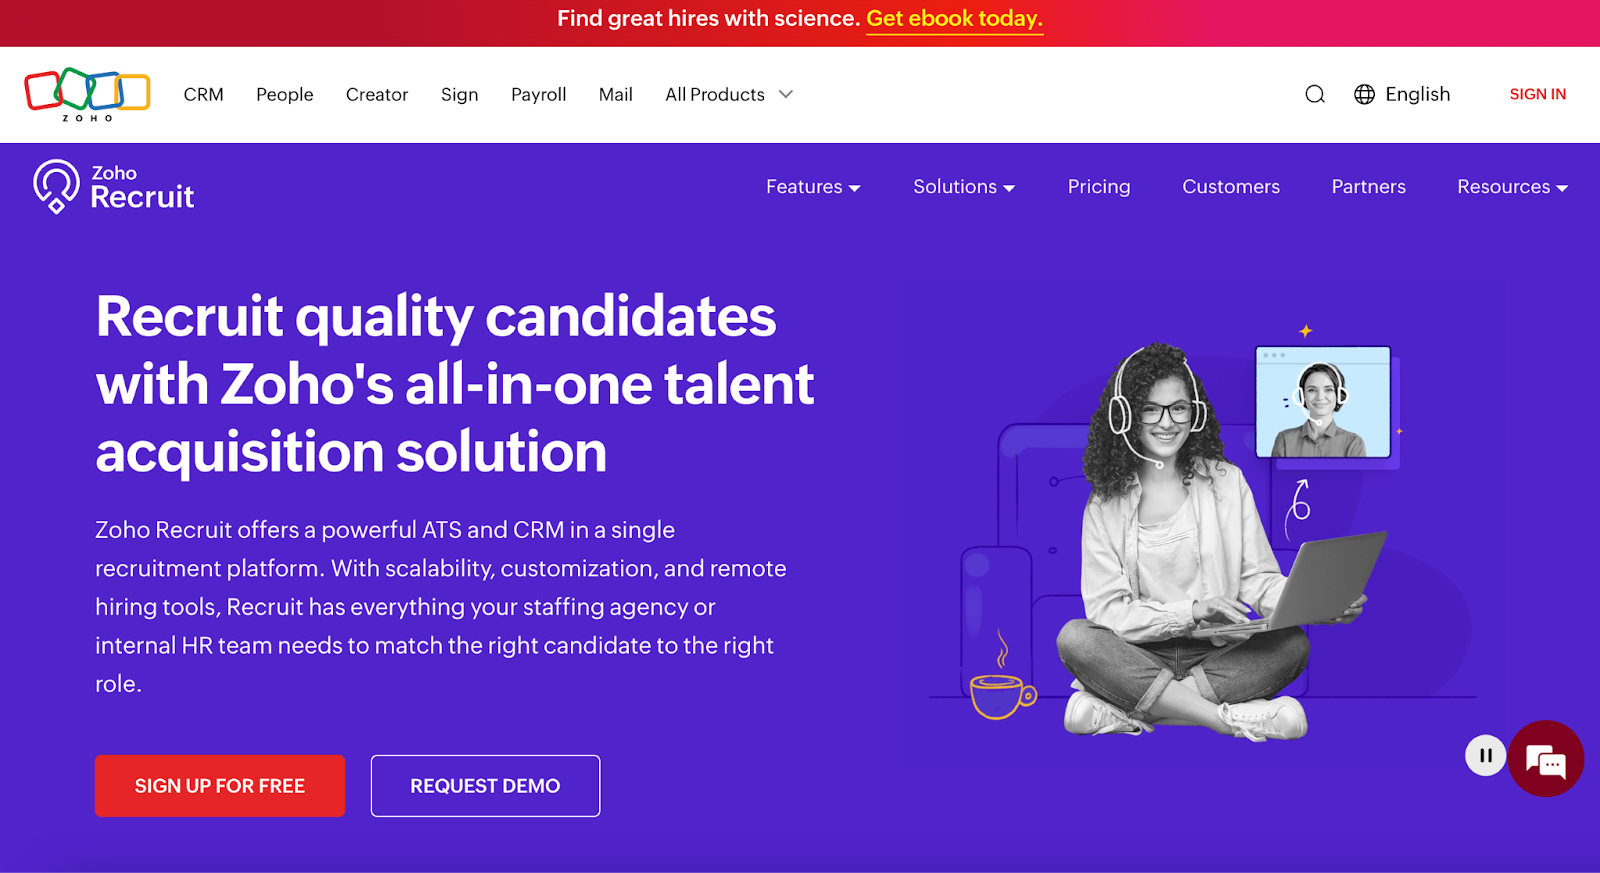Pause the hero animation

click(x=1485, y=755)
